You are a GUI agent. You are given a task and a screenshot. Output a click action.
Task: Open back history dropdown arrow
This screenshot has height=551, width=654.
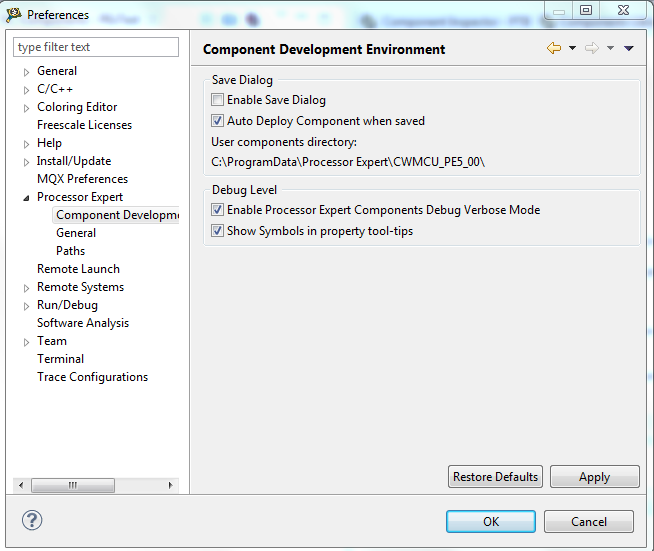point(573,48)
